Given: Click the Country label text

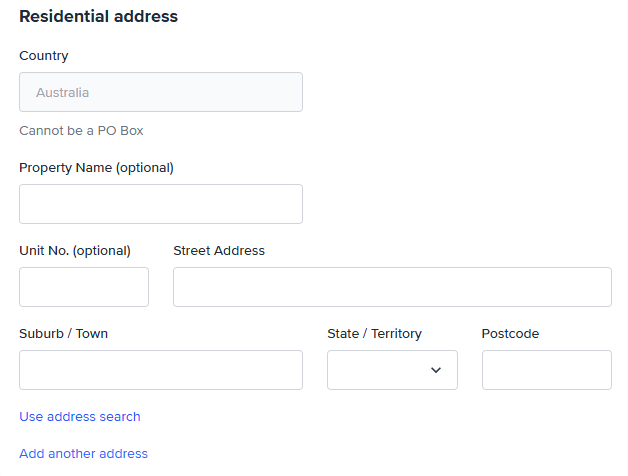Looking at the screenshot, I should (44, 56).
